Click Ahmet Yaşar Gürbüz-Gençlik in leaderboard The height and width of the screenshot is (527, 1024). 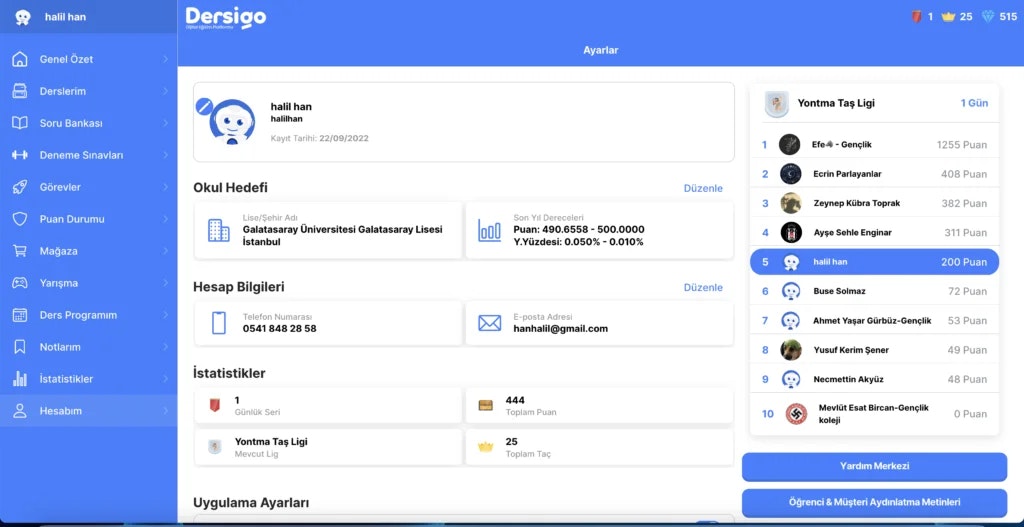point(874,321)
